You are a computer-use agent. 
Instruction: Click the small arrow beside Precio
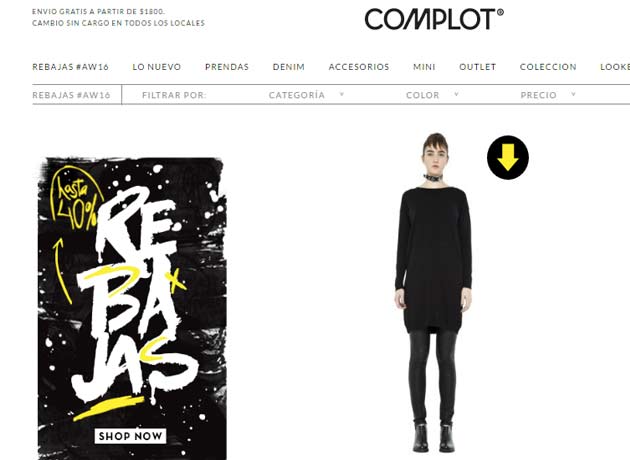(573, 94)
